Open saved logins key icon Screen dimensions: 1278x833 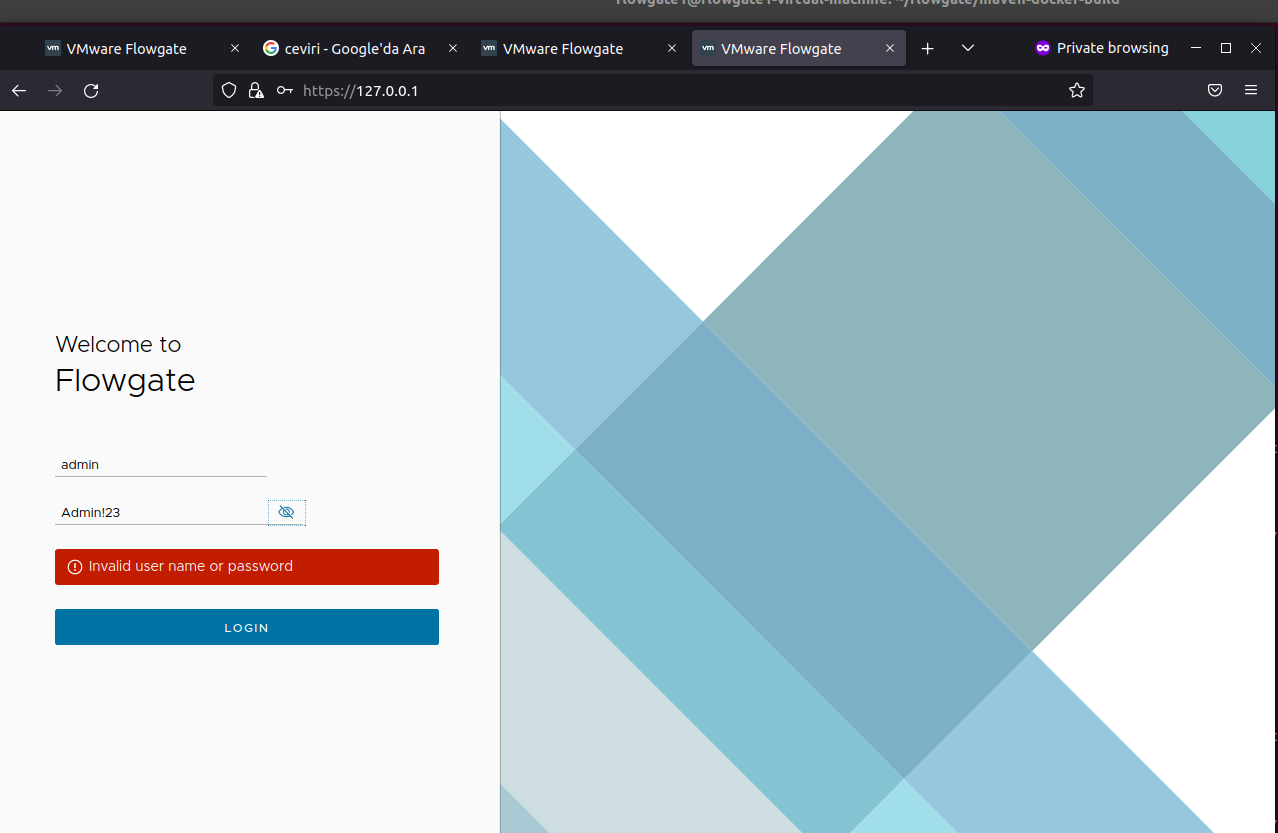pyautogui.click(x=285, y=91)
